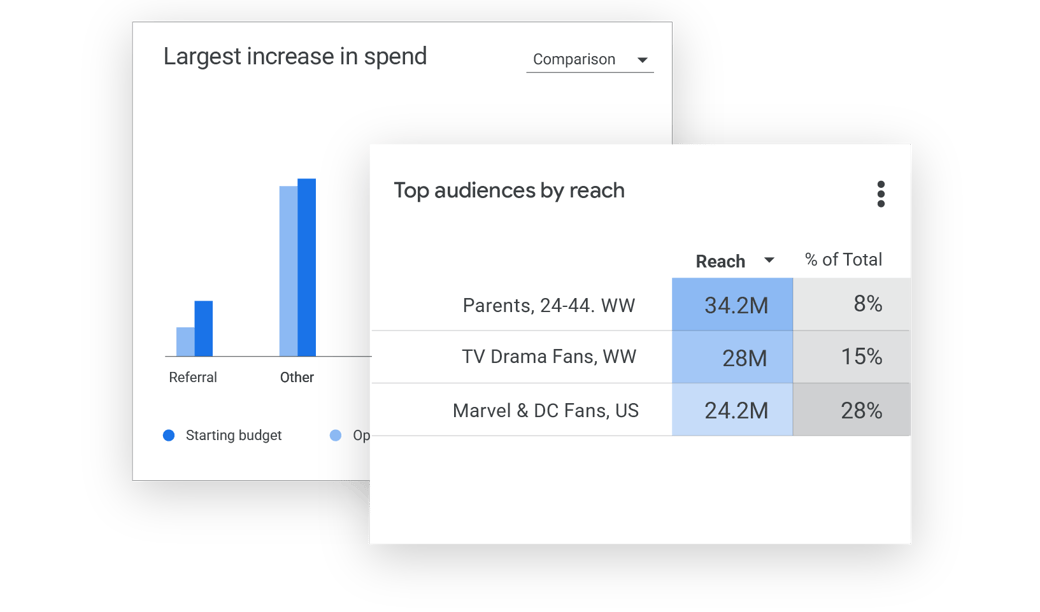
Task: Click the Top audiences by reach title
Action: click(x=511, y=190)
